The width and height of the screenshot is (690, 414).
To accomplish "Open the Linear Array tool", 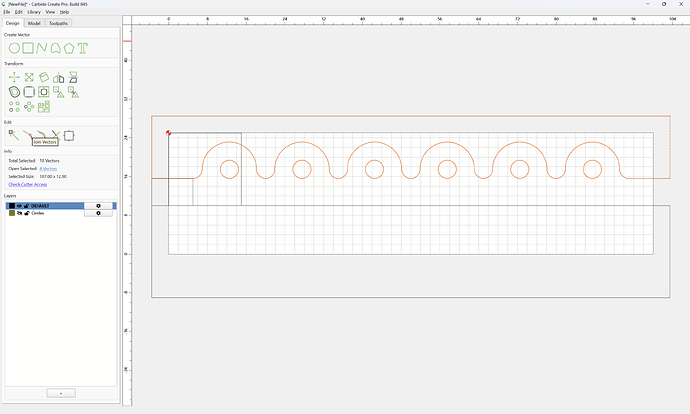I will [14, 106].
